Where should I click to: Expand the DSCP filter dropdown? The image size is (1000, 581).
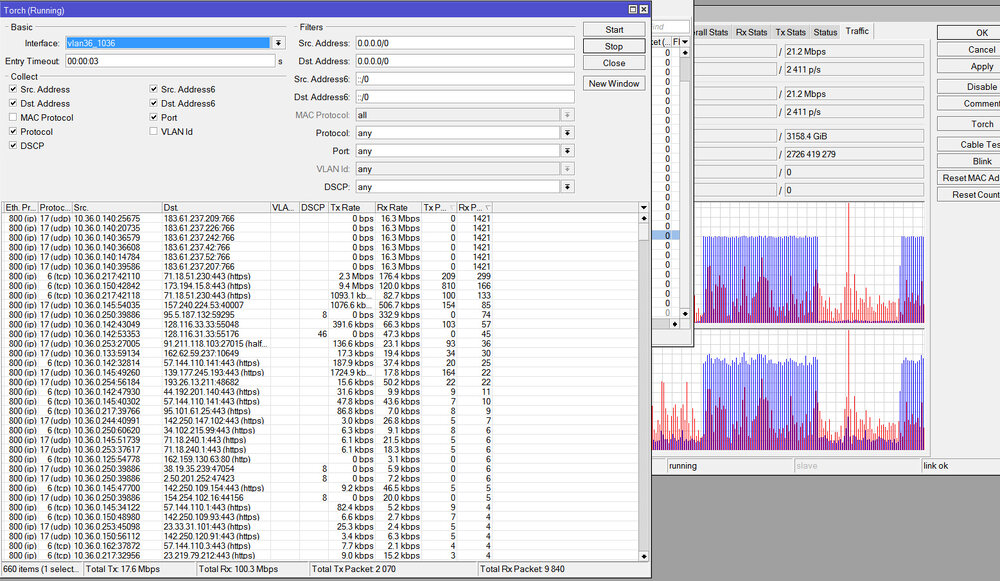coord(567,187)
